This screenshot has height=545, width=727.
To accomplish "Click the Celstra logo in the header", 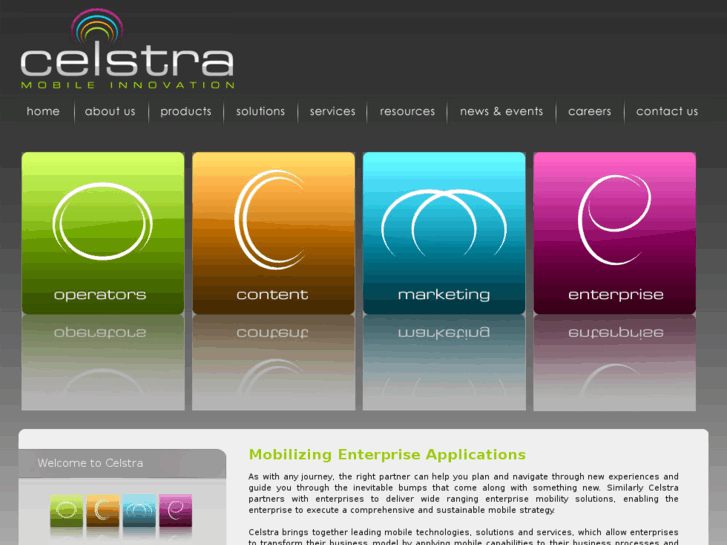I will tap(128, 49).
